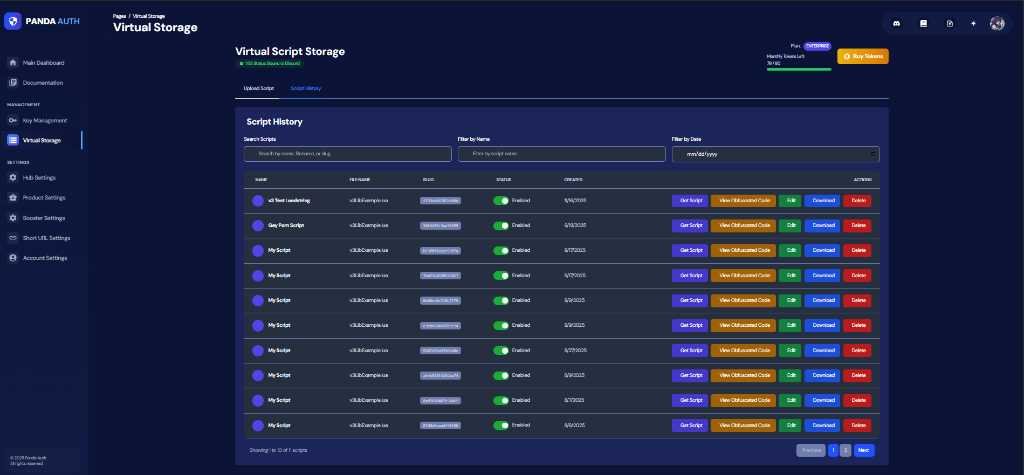
Task: Click the Main Dashboard home icon
Action: [12, 62]
